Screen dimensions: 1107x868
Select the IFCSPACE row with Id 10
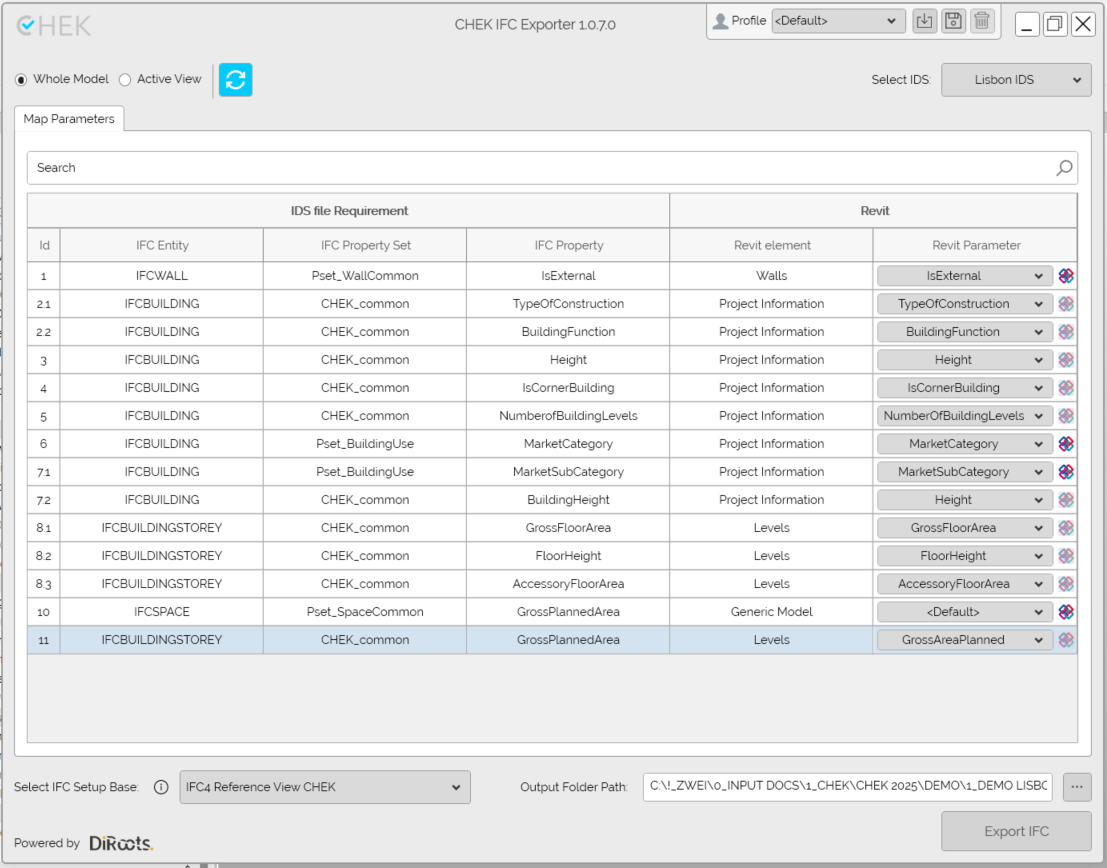point(365,612)
